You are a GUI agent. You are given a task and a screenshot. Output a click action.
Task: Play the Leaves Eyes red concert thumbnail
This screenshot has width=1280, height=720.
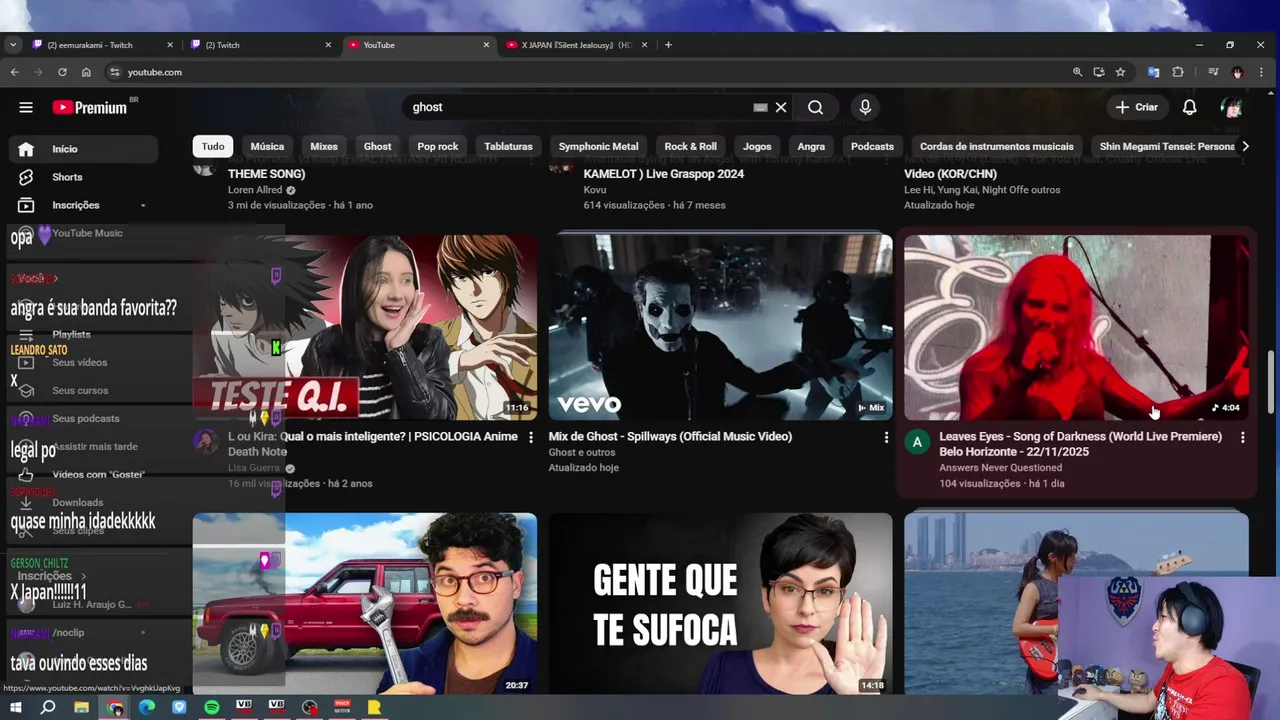1076,326
